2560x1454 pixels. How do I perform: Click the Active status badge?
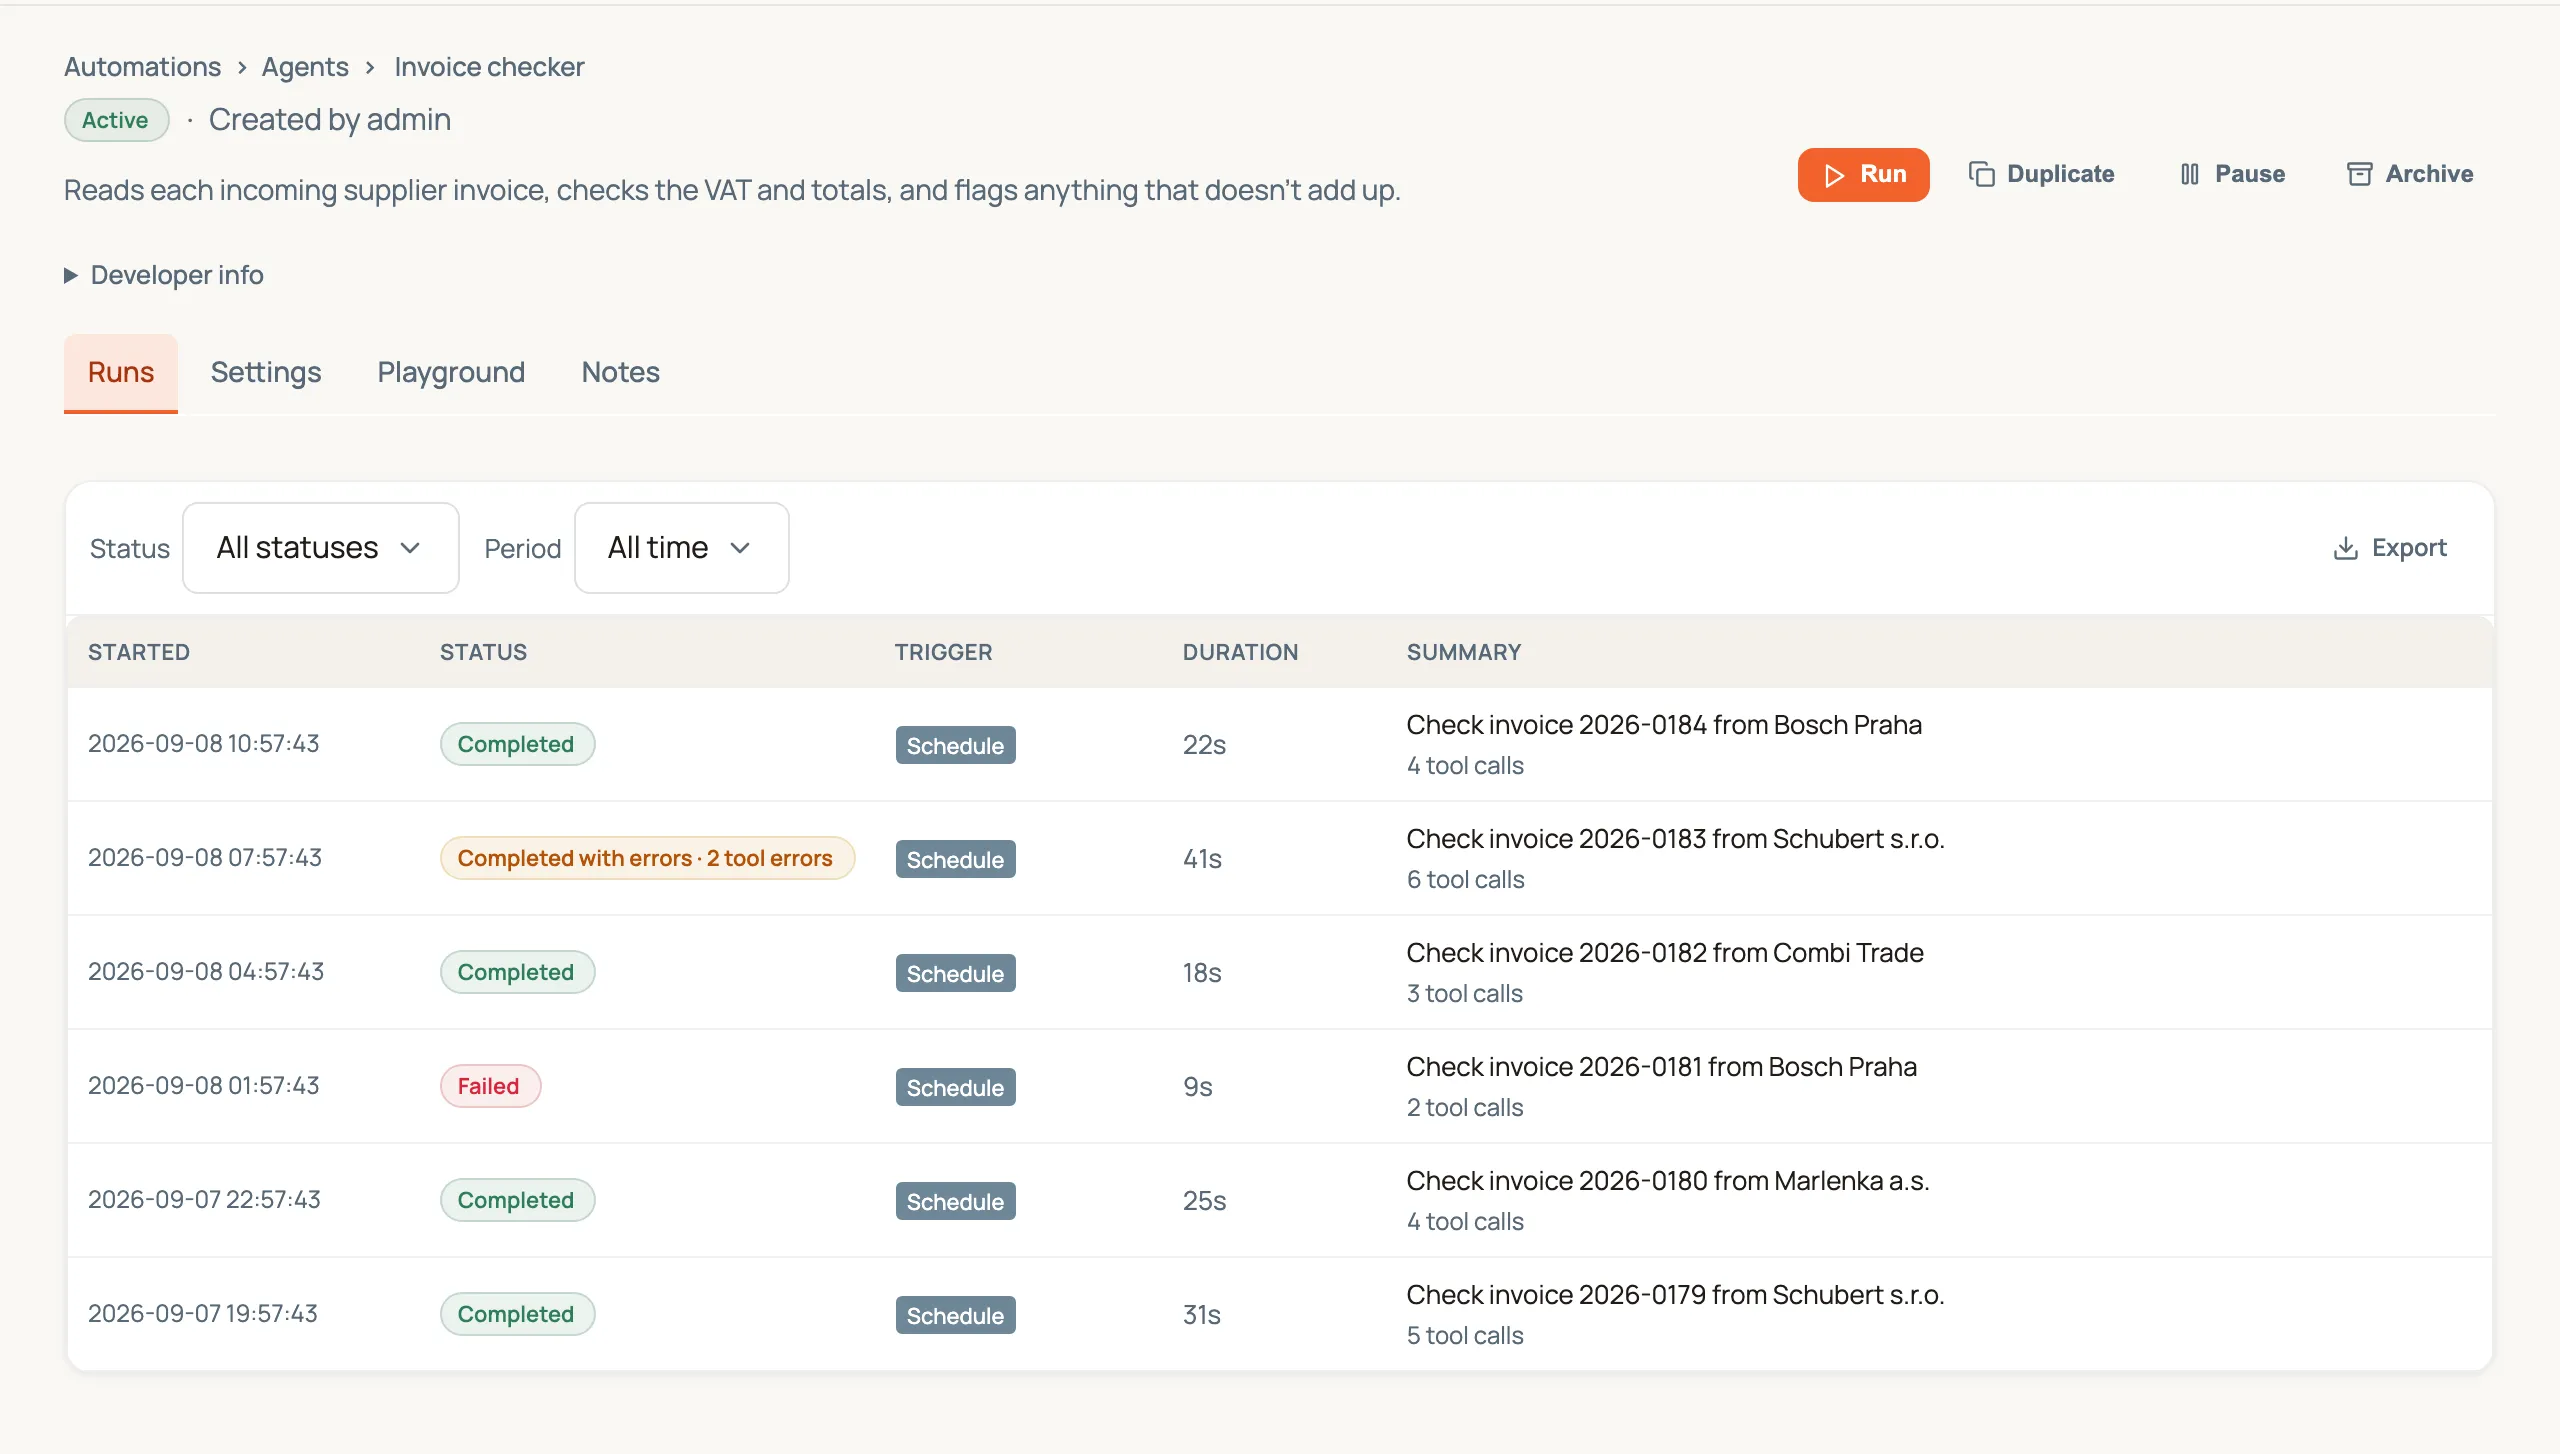click(116, 120)
